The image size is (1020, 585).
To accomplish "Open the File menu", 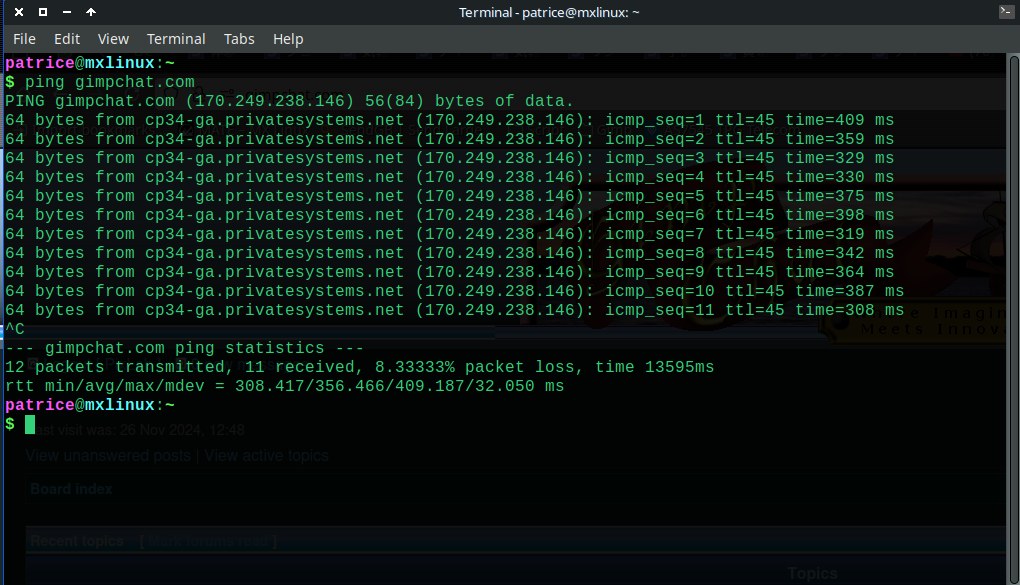I will [24, 39].
